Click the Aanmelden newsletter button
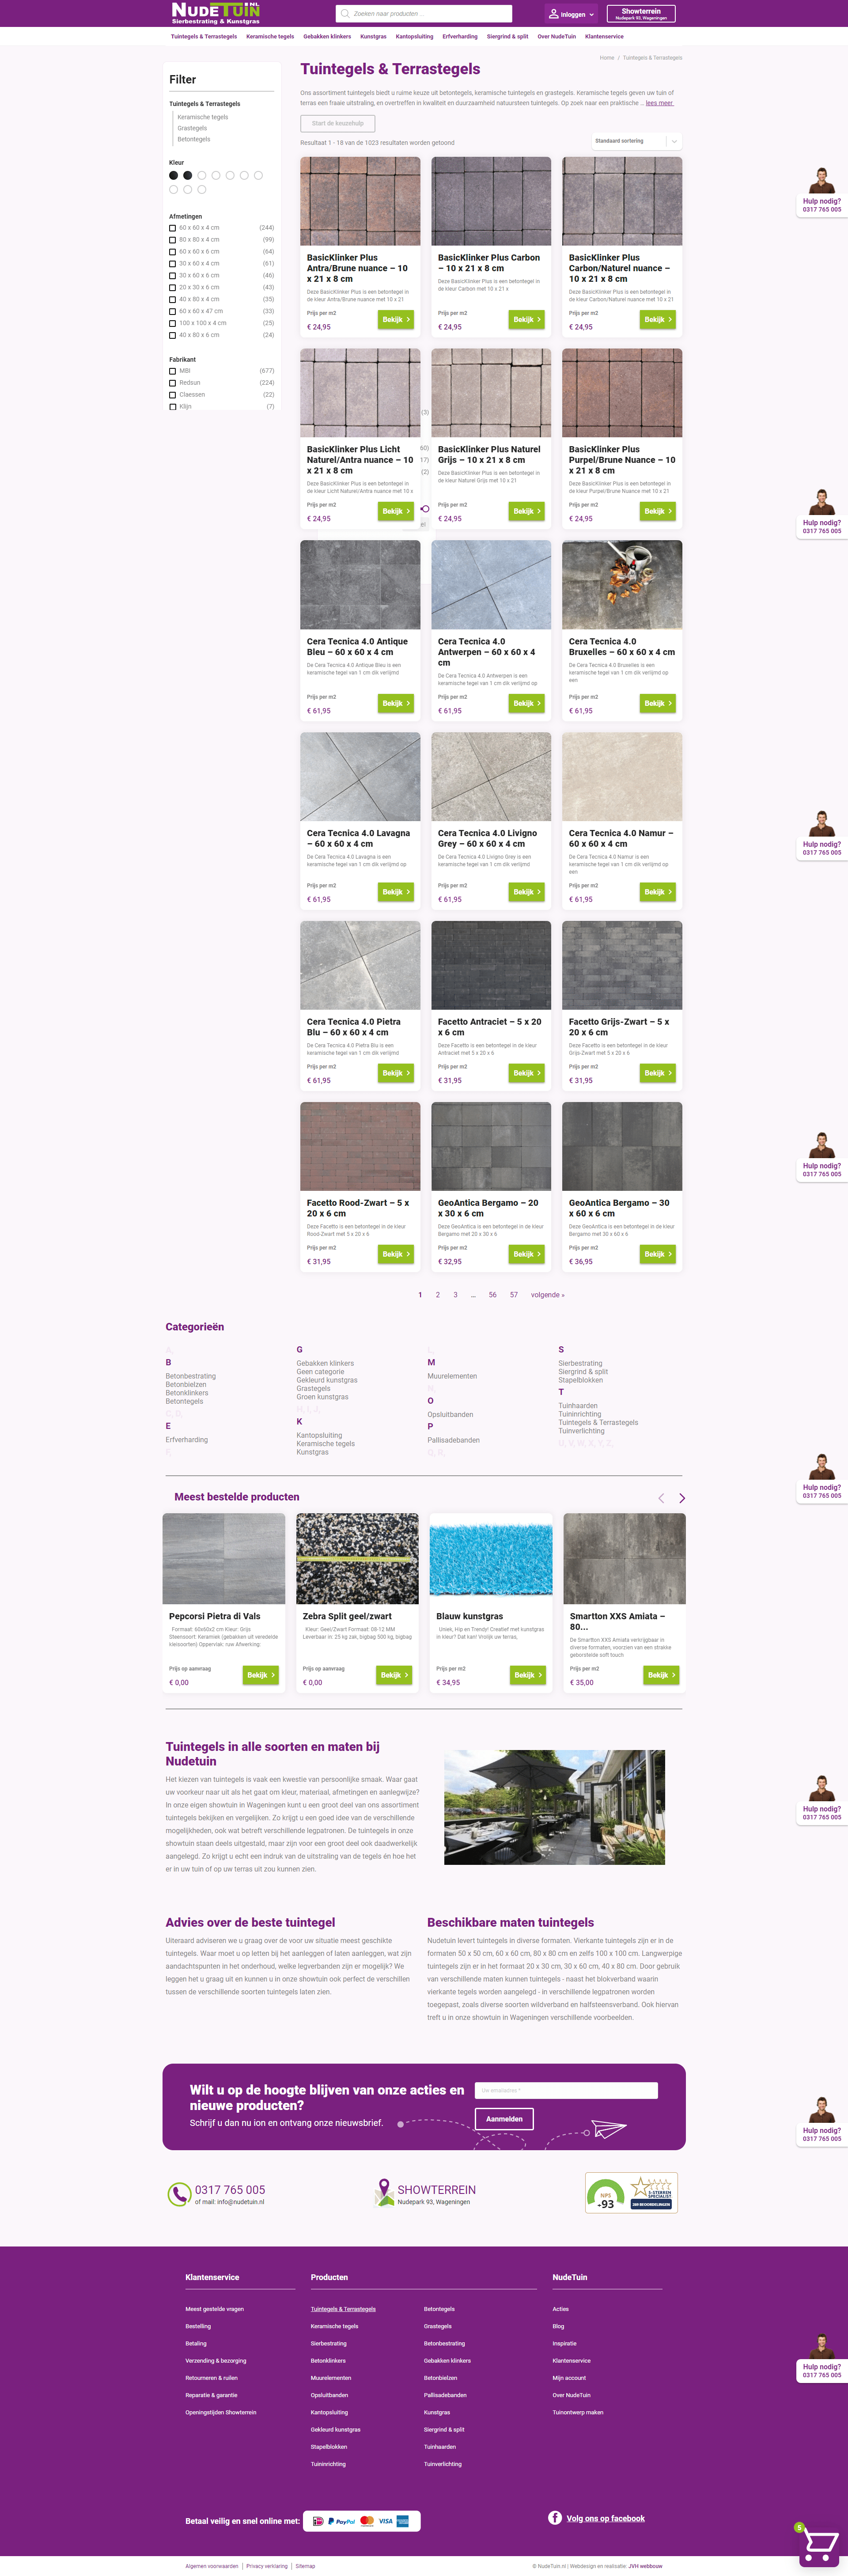Screen dimensions: 848x2576 504,2119
